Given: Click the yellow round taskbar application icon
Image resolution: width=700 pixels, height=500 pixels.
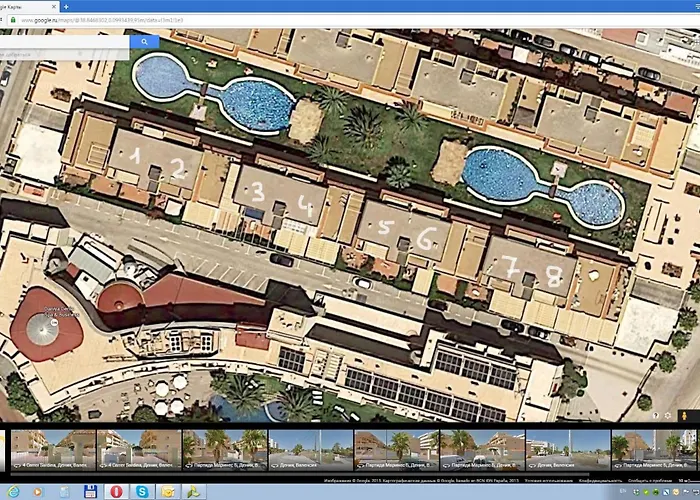Looking at the screenshot, I should click(x=168, y=492).
